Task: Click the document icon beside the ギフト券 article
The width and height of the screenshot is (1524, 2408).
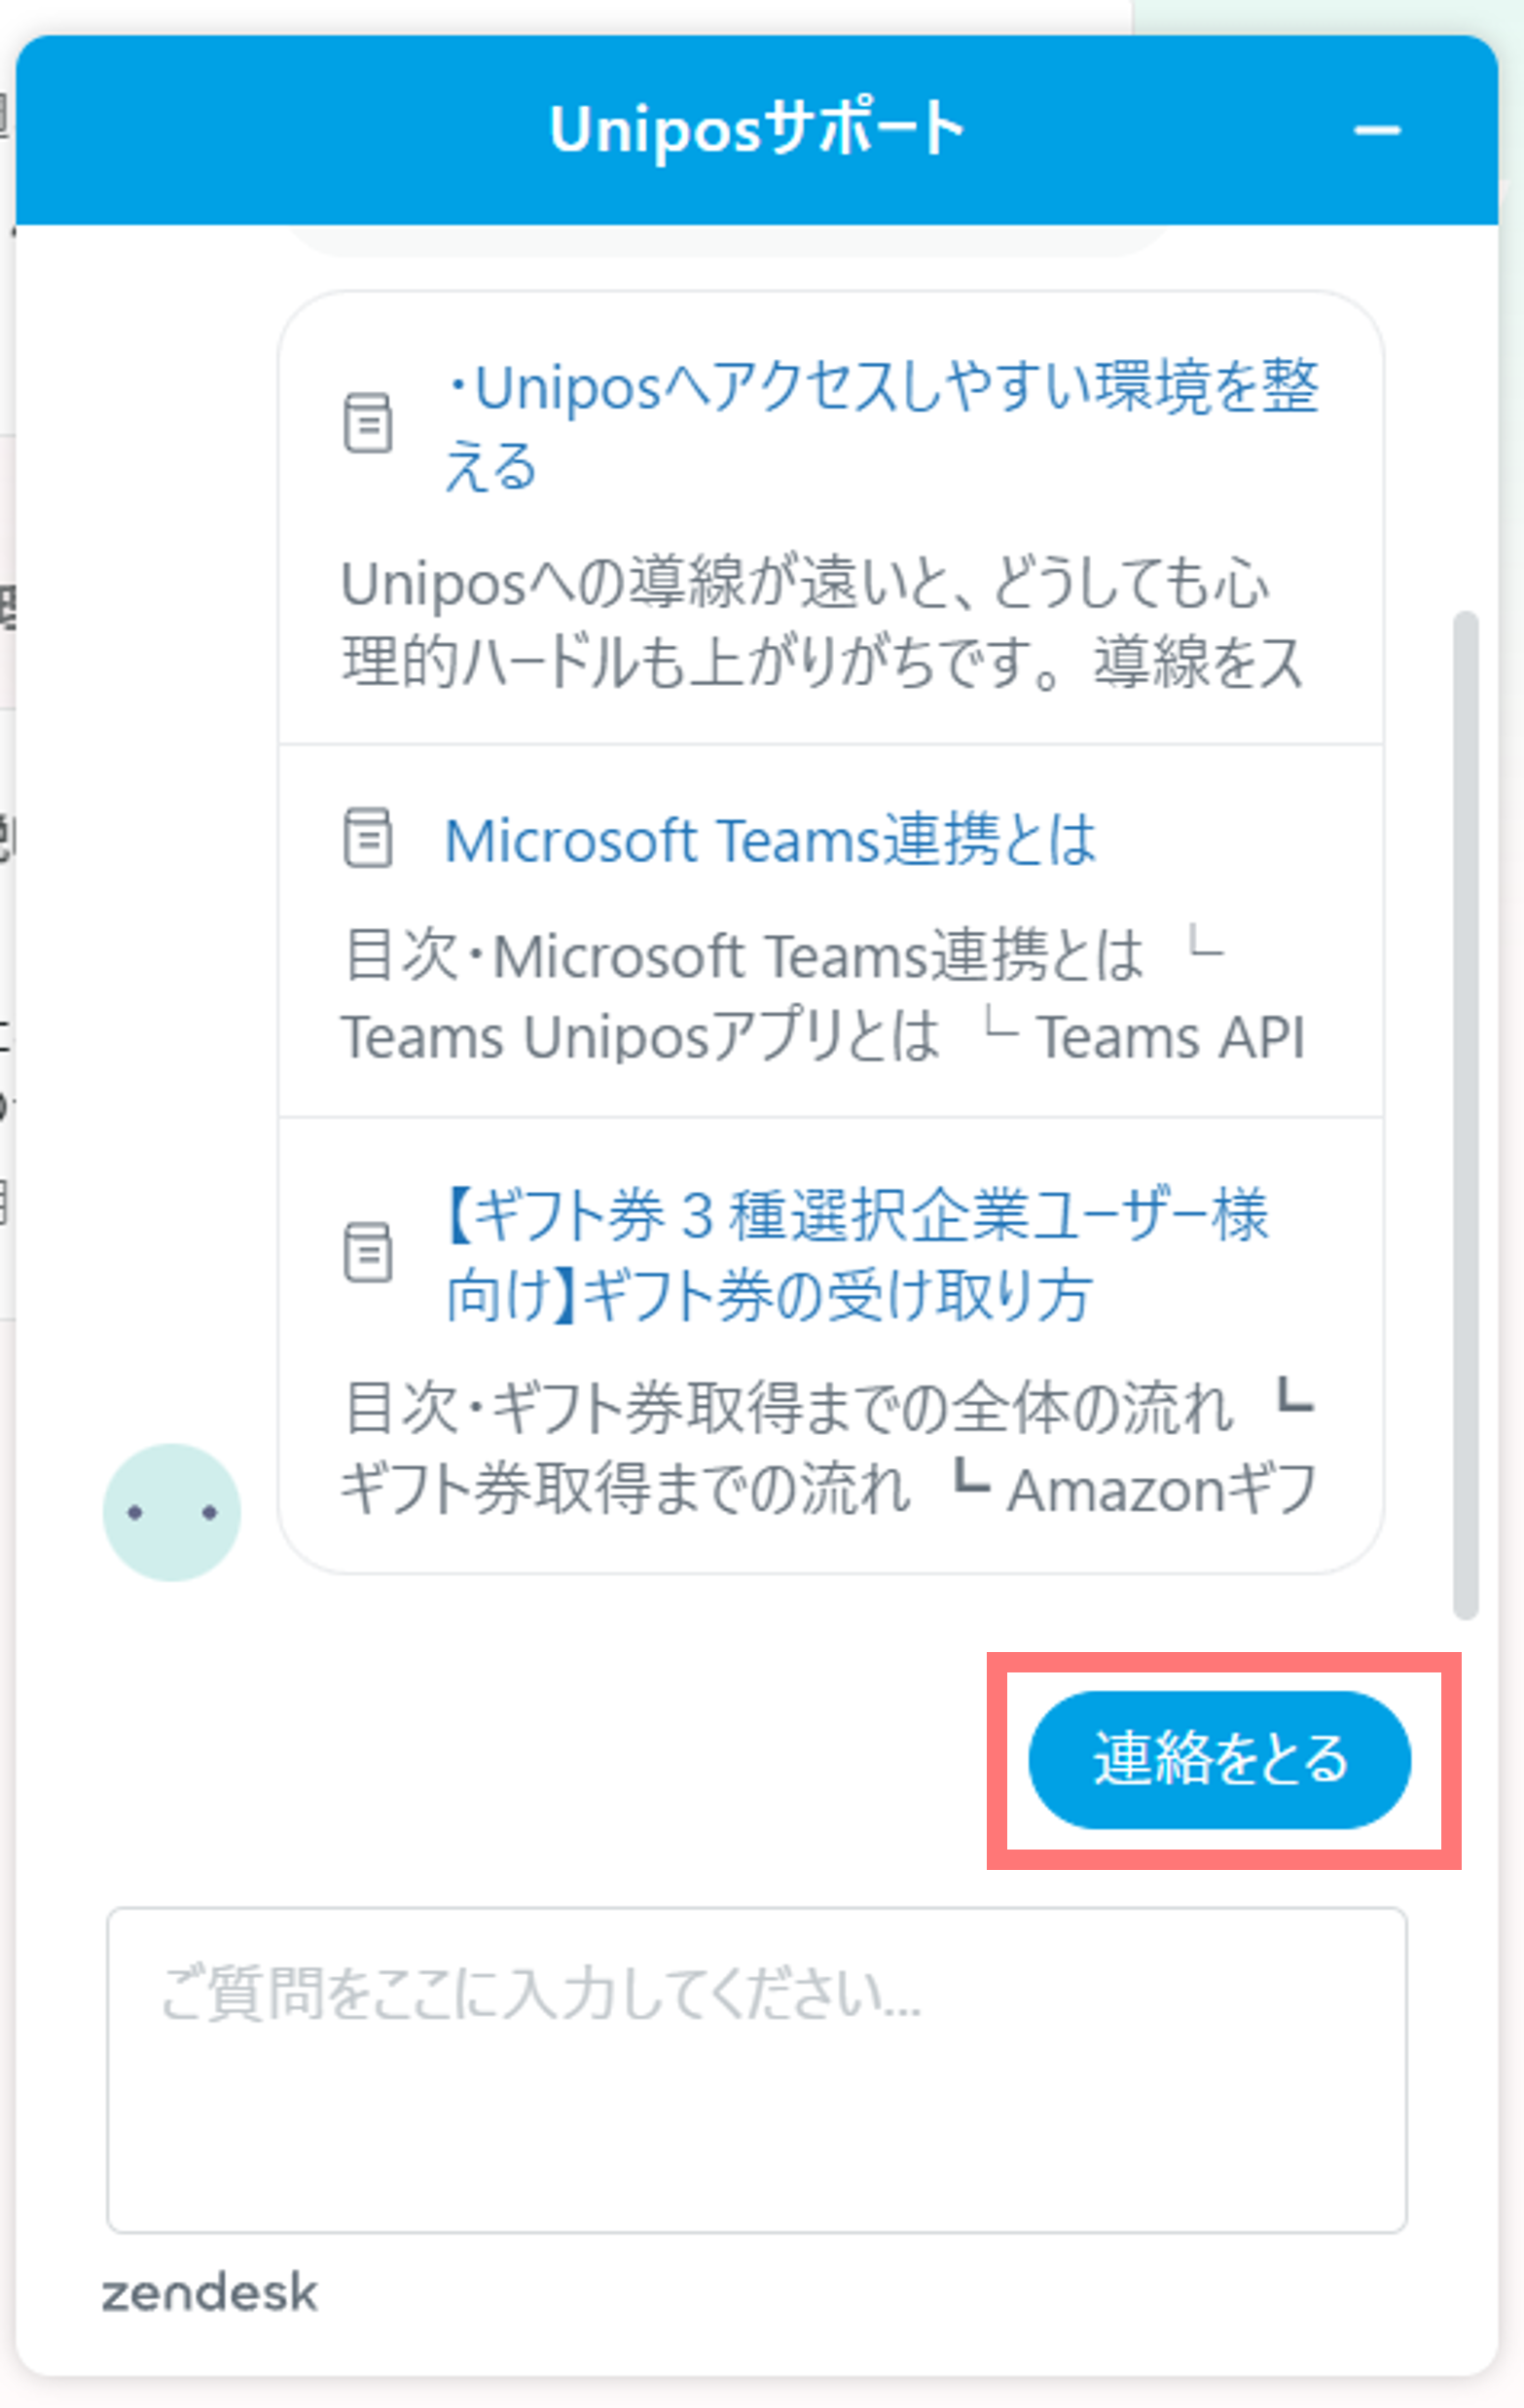Action: (x=368, y=1252)
